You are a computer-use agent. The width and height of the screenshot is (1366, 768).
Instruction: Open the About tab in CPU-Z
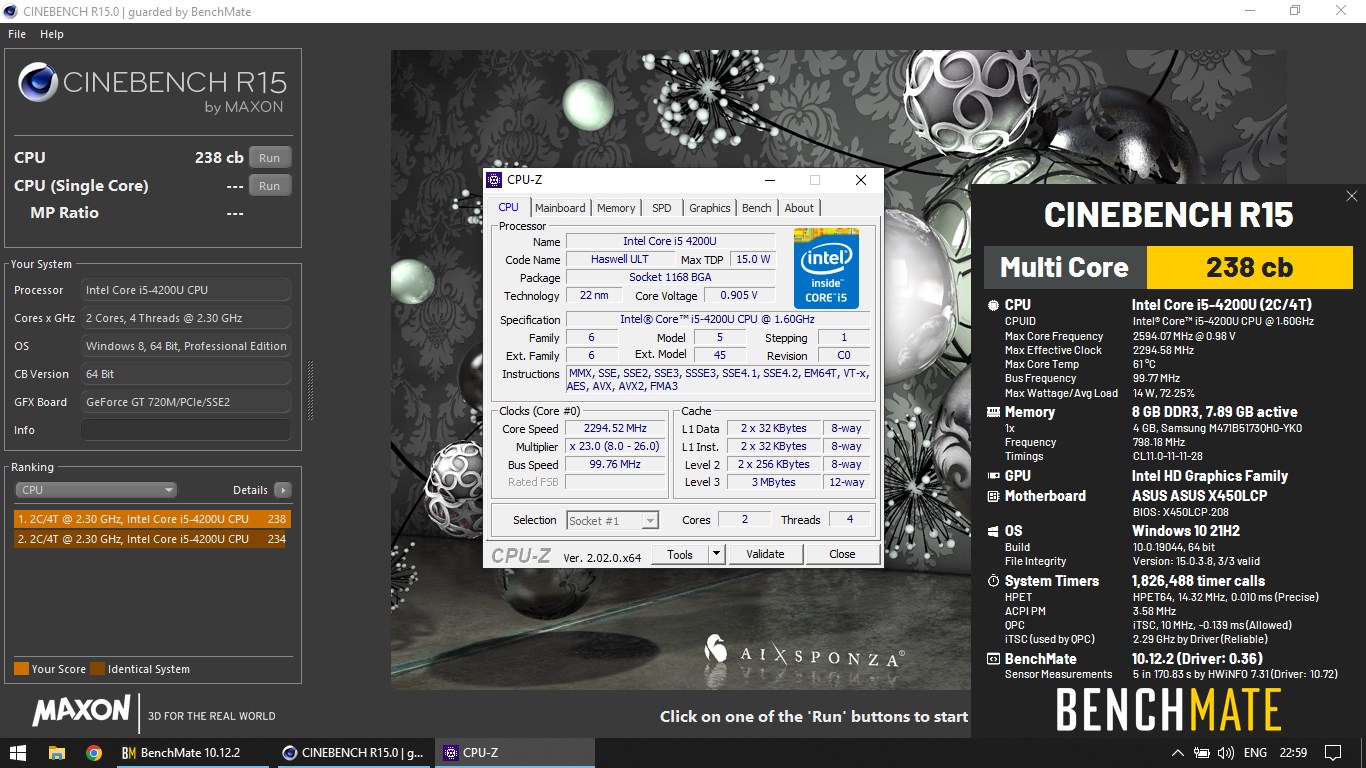(799, 208)
